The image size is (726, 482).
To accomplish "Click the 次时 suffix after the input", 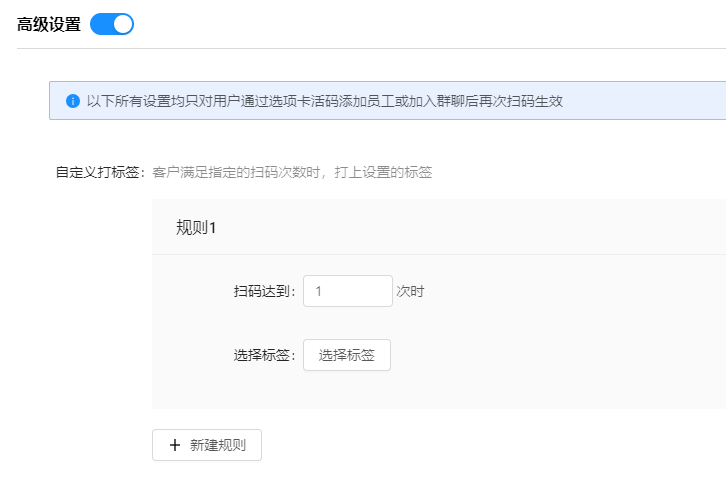I will click(x=410, y=291).
